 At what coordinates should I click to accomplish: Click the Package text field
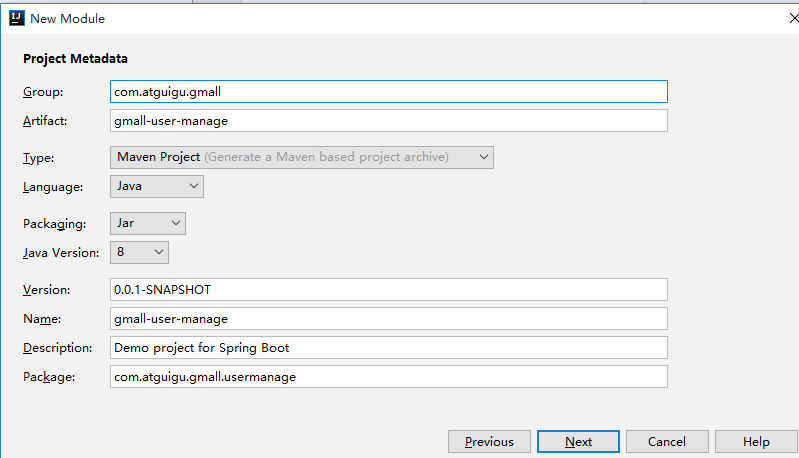pyautogui.click(x=389, y=377)
